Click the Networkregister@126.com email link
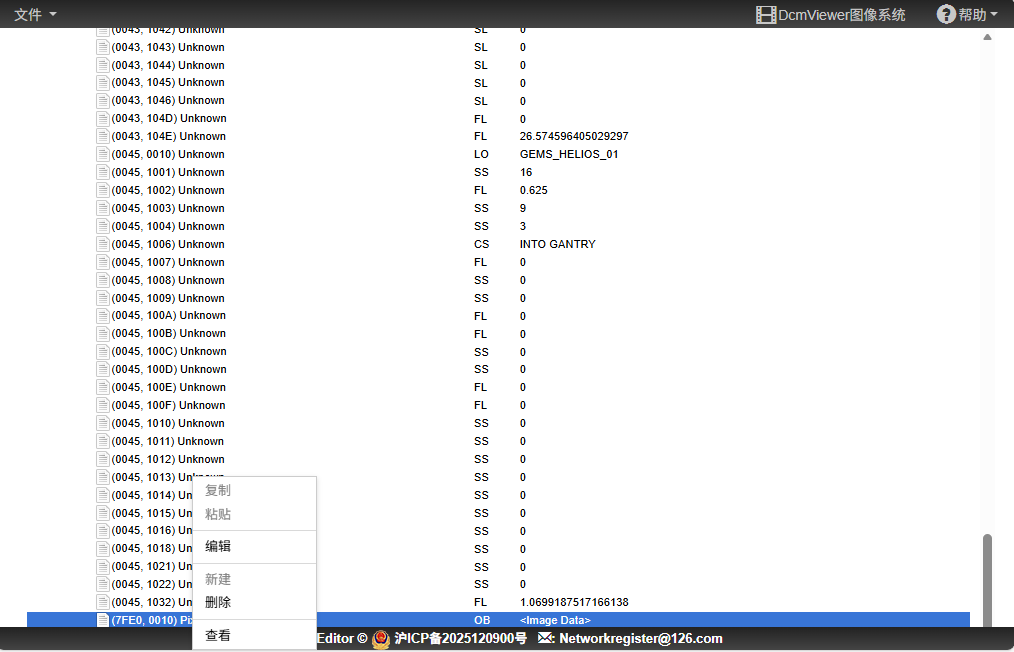The width and height of the screenshot is (1014, 652). click(640, 638)
